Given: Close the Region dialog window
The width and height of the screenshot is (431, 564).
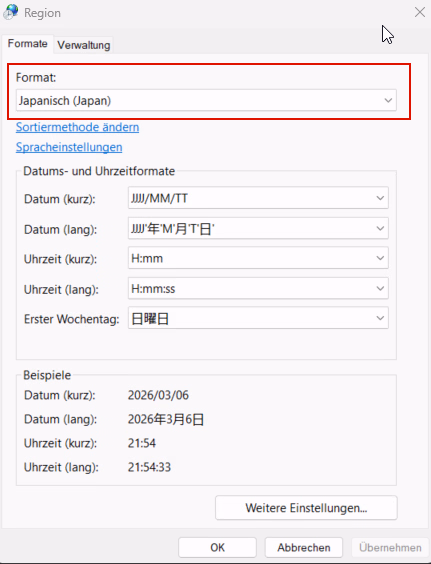Looking at the screenshot, I should [x=419, y=12].
